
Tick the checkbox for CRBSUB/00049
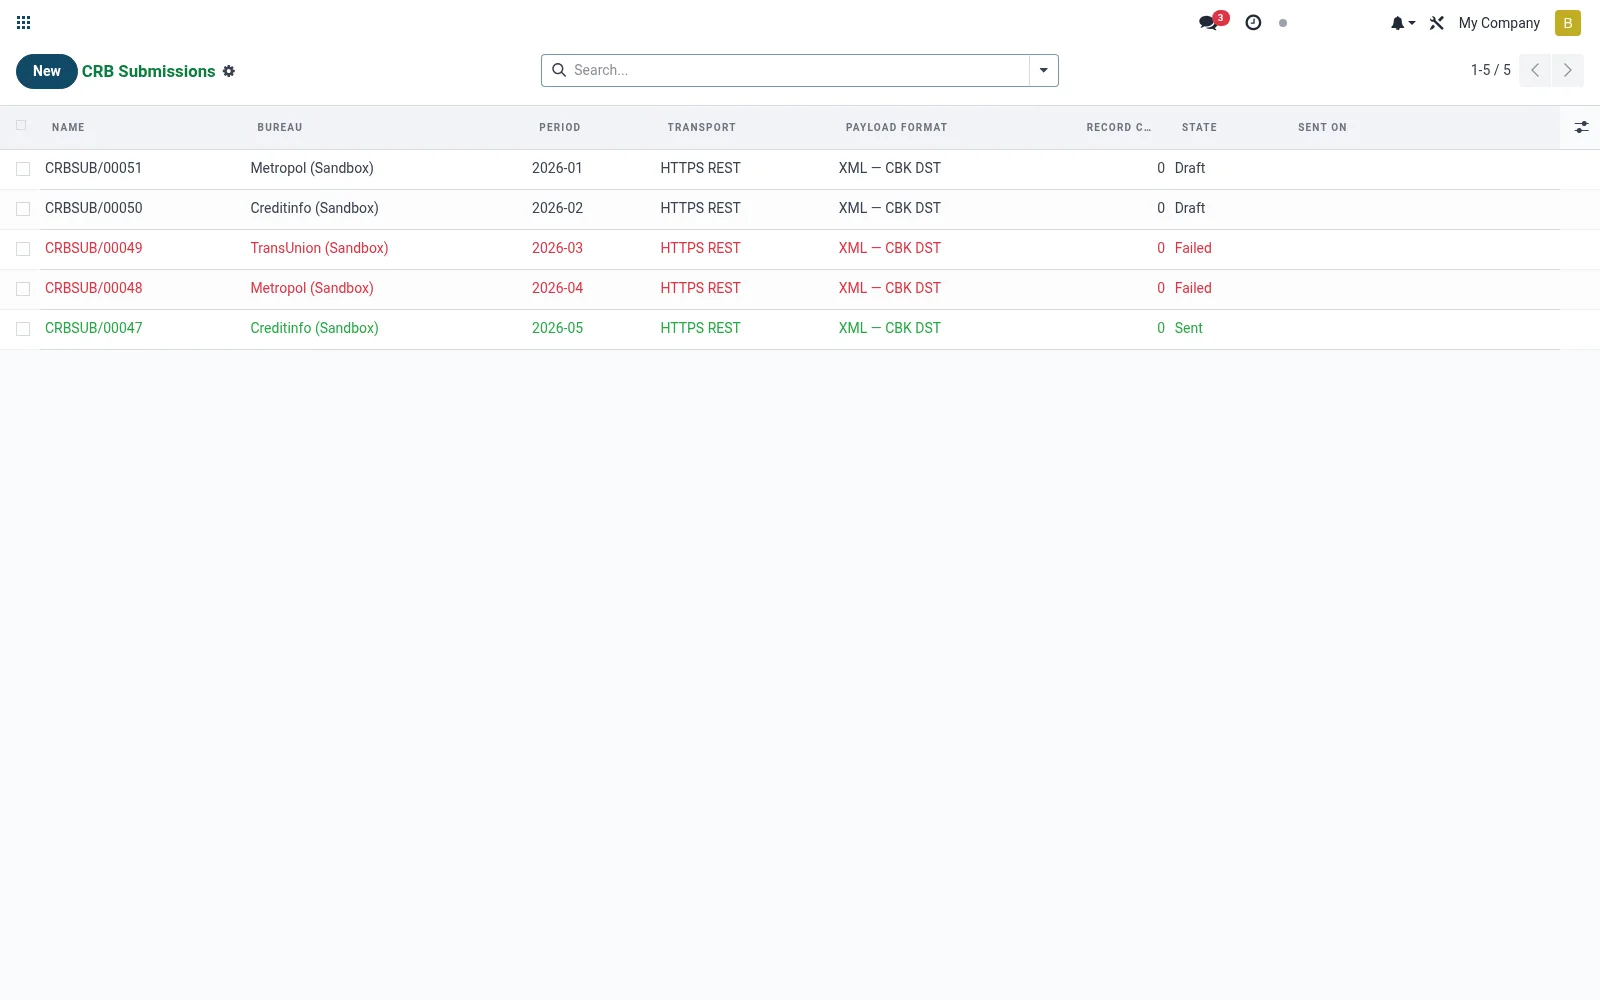coord(23,249)
